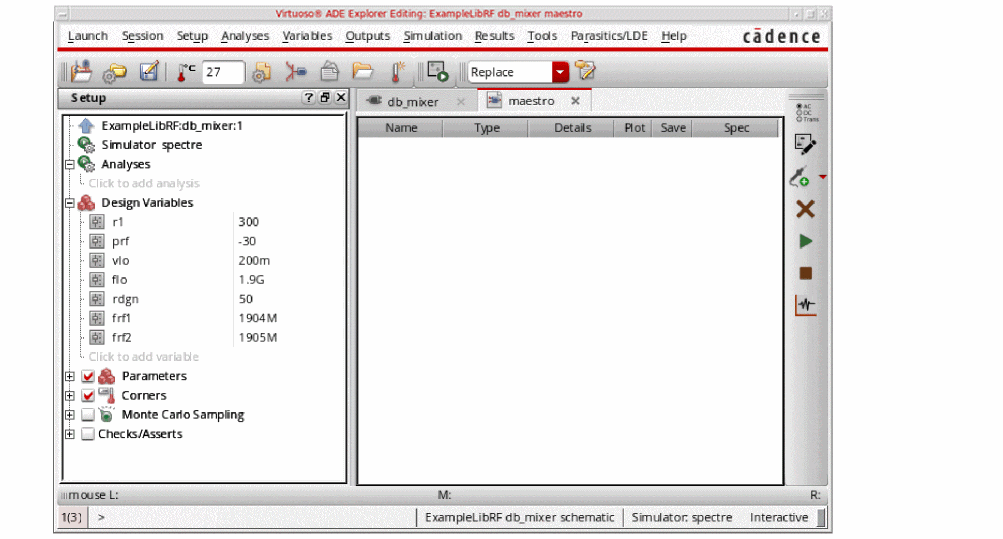The width and height of the screenshot is (1003, 539).
Task: Click the temperature input field showing 27
Action: (x=223, y=72)
